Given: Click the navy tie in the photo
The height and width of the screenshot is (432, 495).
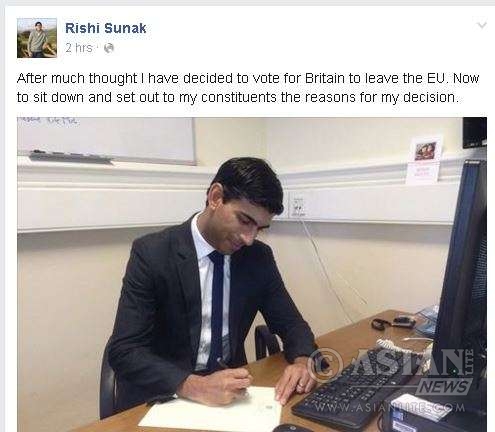Looking at the screenshot, I should [x=216, y=308].
